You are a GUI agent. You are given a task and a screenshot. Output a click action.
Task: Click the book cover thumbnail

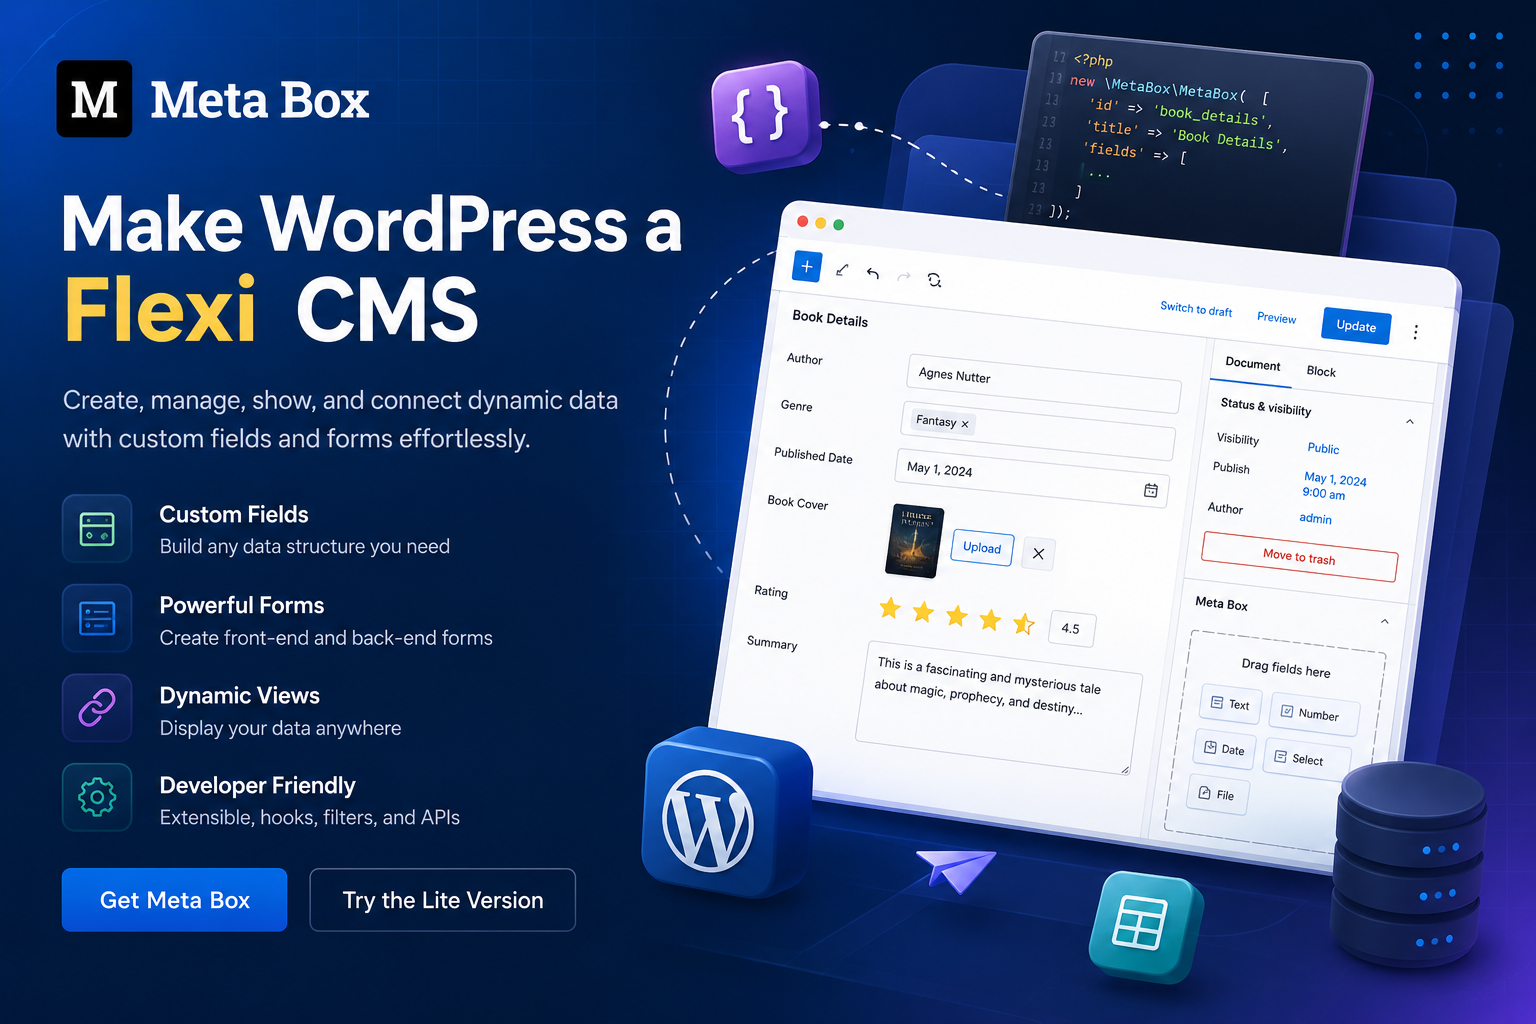[914, 540]
